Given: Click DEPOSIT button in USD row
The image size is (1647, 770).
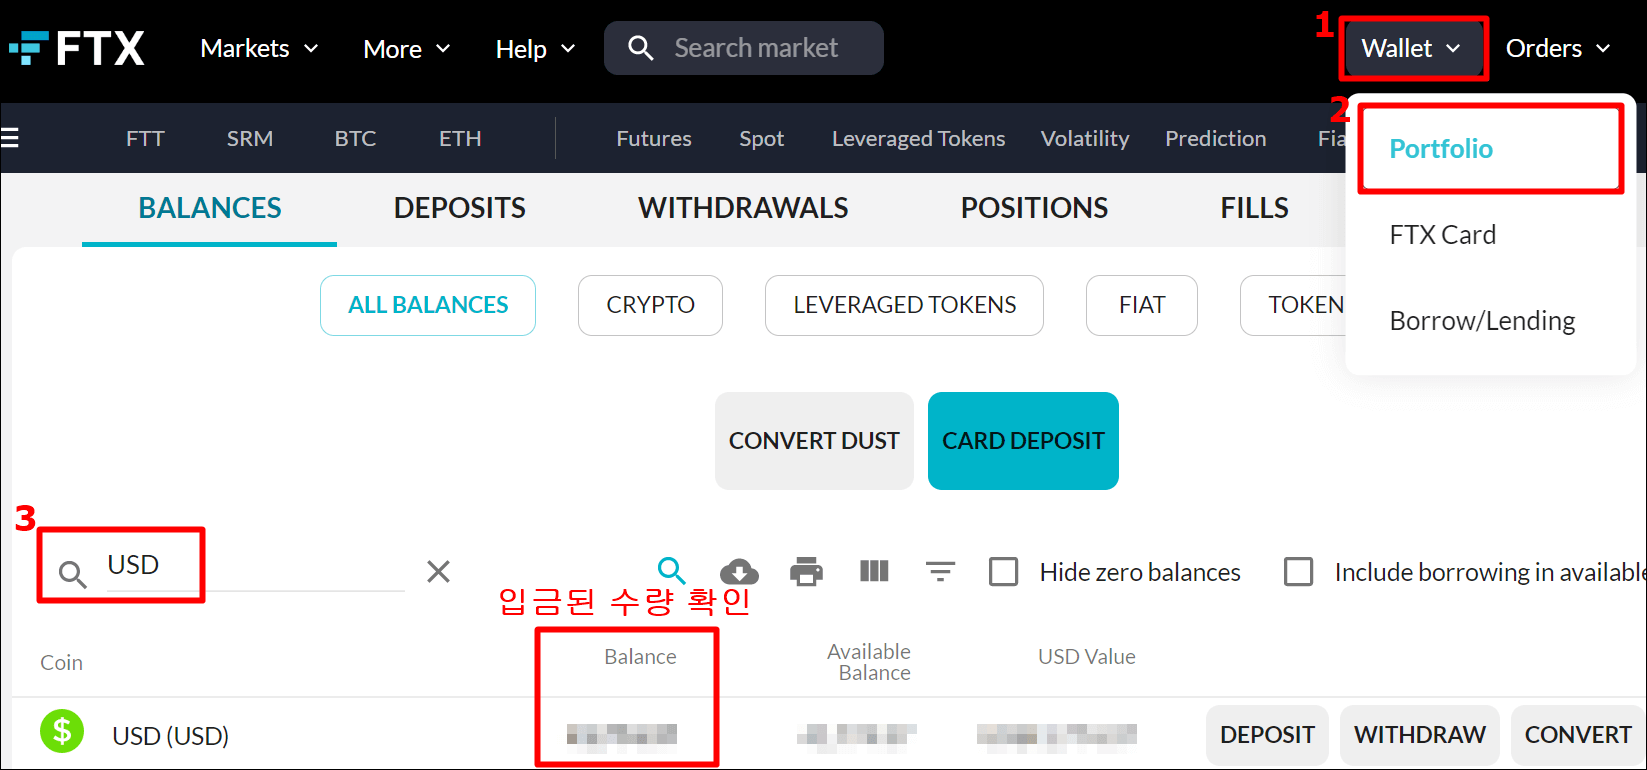Looking at the screenshot, I should coord(1267,735).
